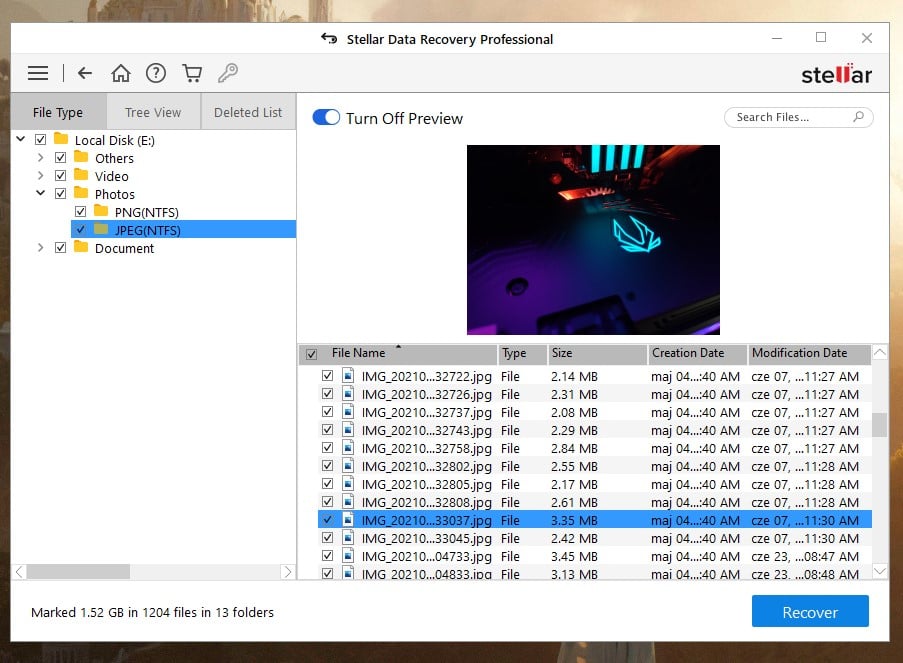The width and height of the screenshot is (903, 663).
Task: Open the help question mark icon
Action: [x=155, y=73]
